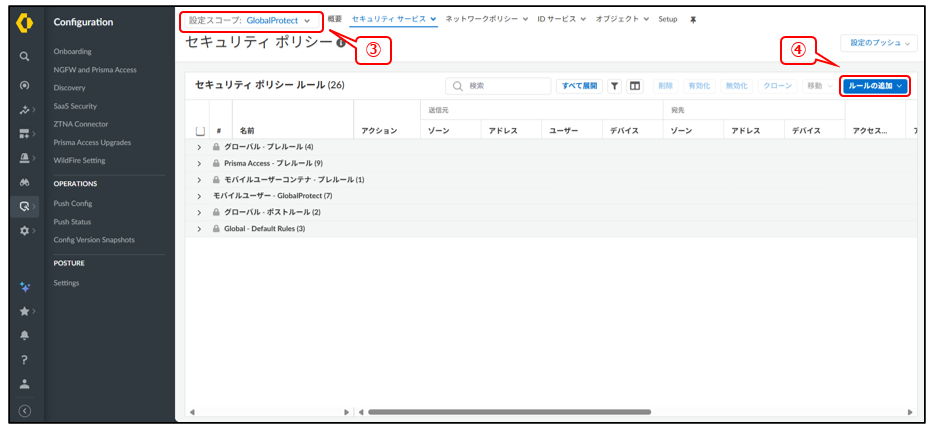Expand the Global - Default Rules (3) group
Viewport: 936px width, 430px height.
[199, 229]
